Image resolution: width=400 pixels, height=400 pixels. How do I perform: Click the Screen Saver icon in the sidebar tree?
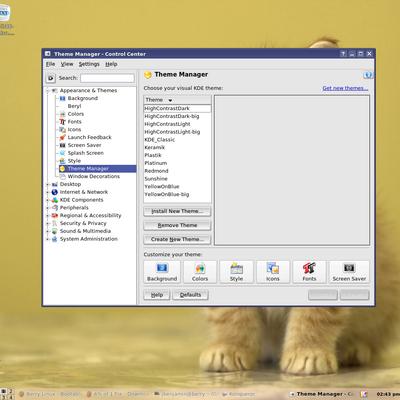click(x=62, y=145)
